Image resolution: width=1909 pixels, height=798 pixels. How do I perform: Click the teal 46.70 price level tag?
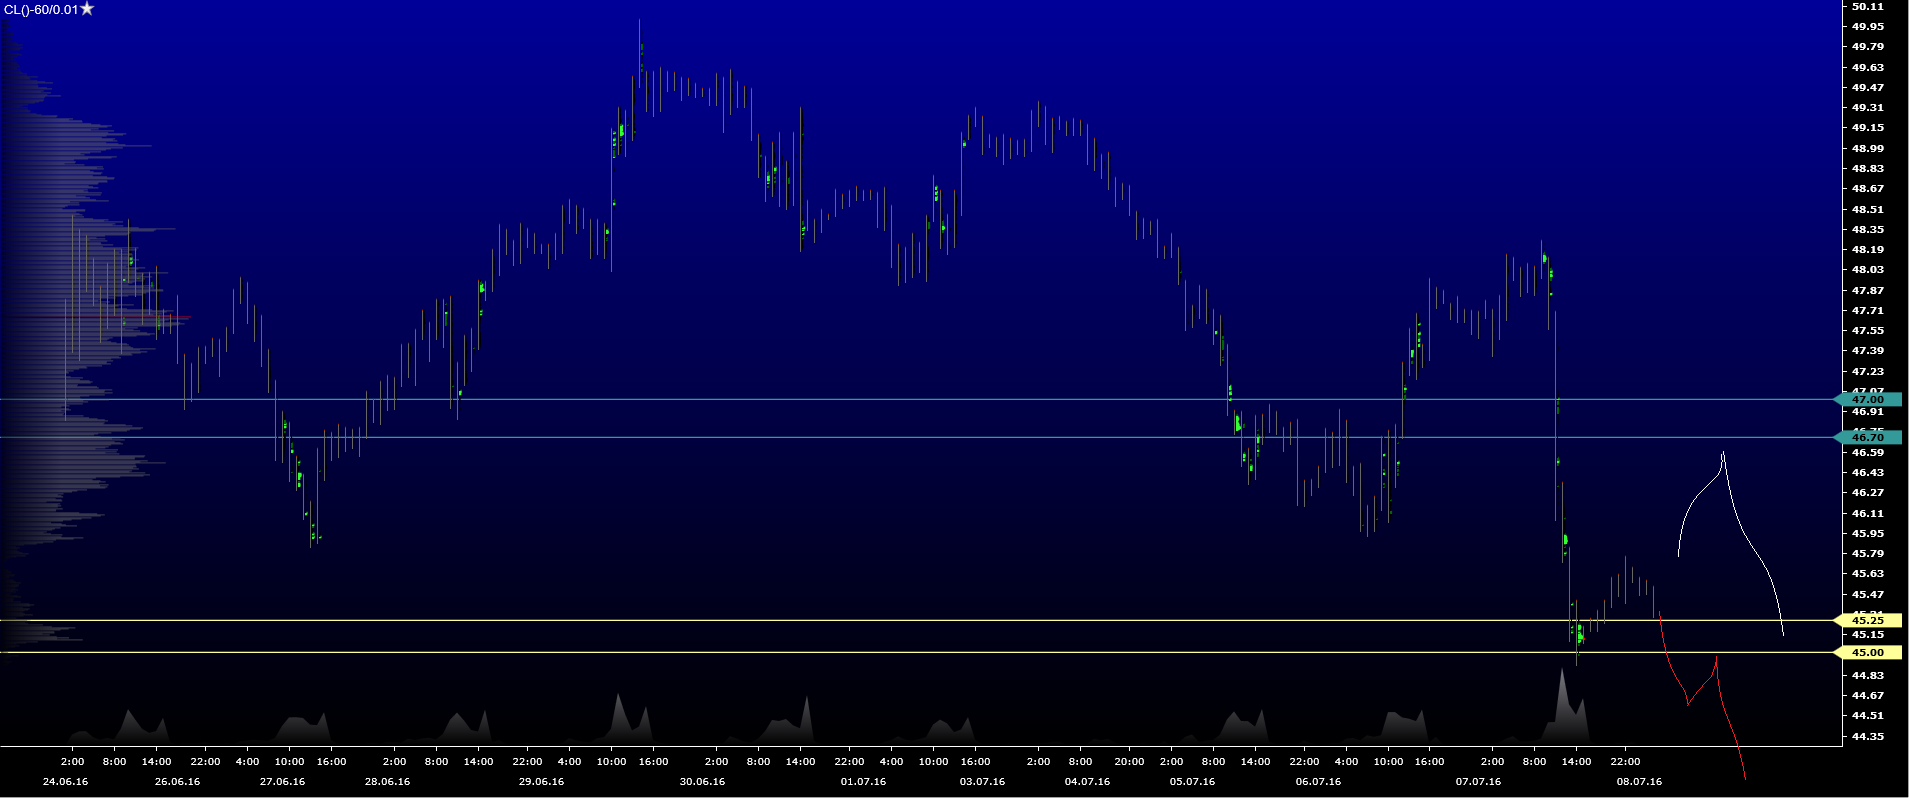1867,437
